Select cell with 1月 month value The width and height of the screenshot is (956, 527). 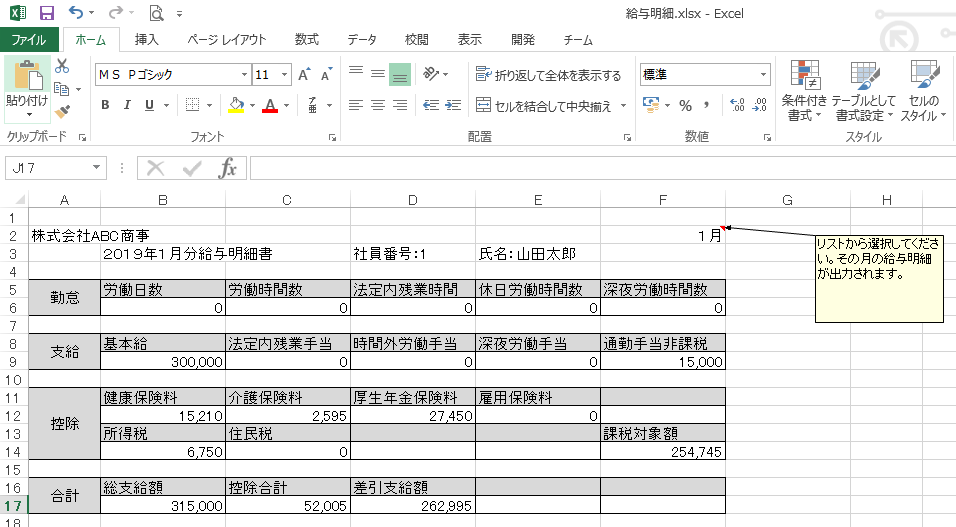[663, 235]
